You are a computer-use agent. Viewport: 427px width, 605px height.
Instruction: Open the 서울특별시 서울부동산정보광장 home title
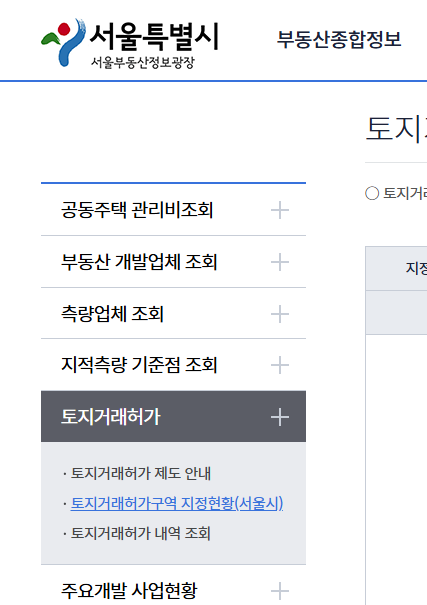[154, 45]
